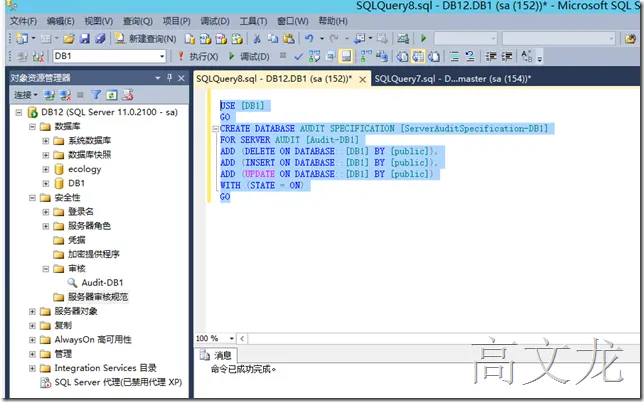The image size is (644, 402).
Task: Click the Activity Monitor icon in toolbar
Action: point(402,39)
